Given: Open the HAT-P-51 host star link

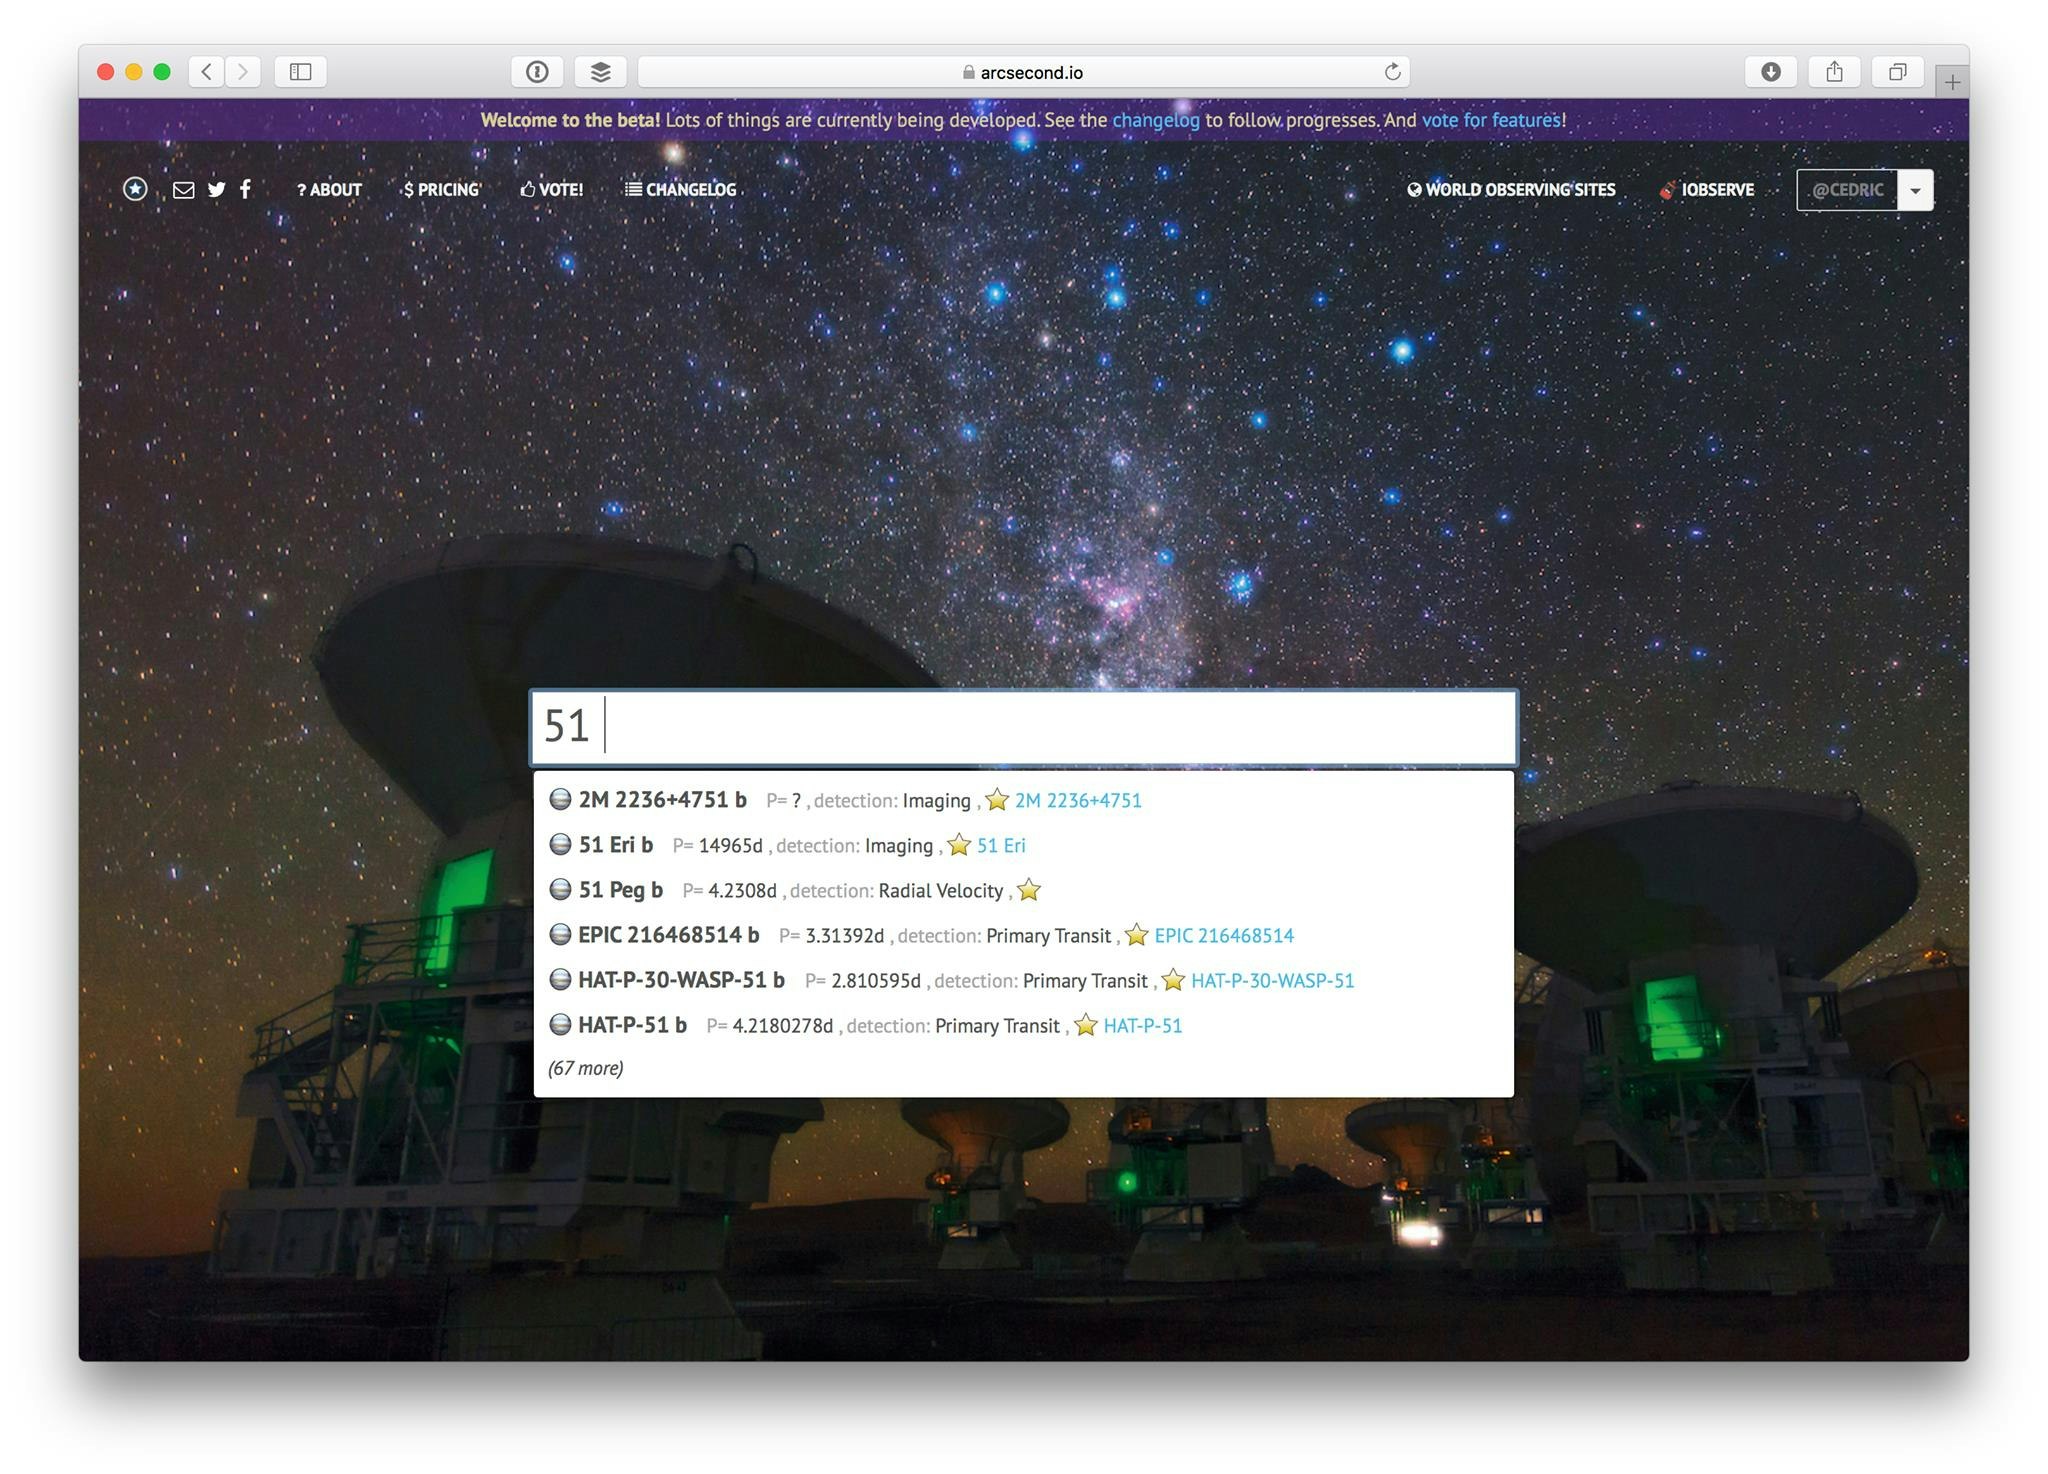Looking at the screenshot, I should (1142, 1025).
